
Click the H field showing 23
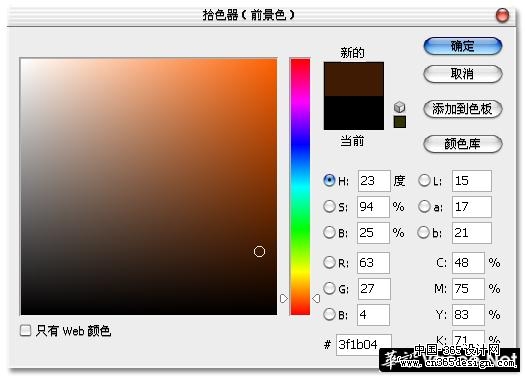(374, 181)
